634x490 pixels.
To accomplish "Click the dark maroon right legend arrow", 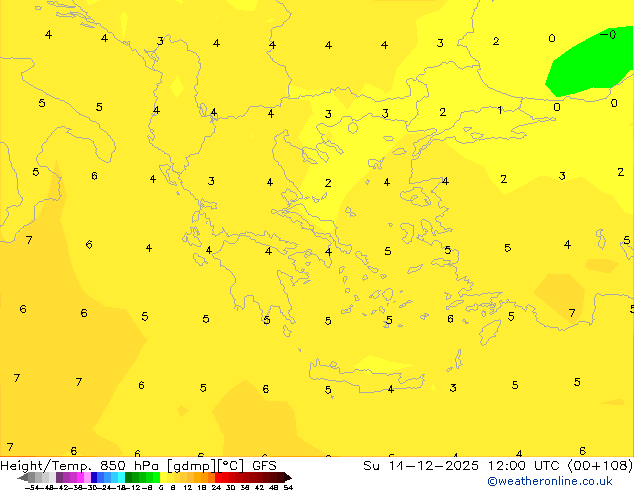I will point(288,478).
